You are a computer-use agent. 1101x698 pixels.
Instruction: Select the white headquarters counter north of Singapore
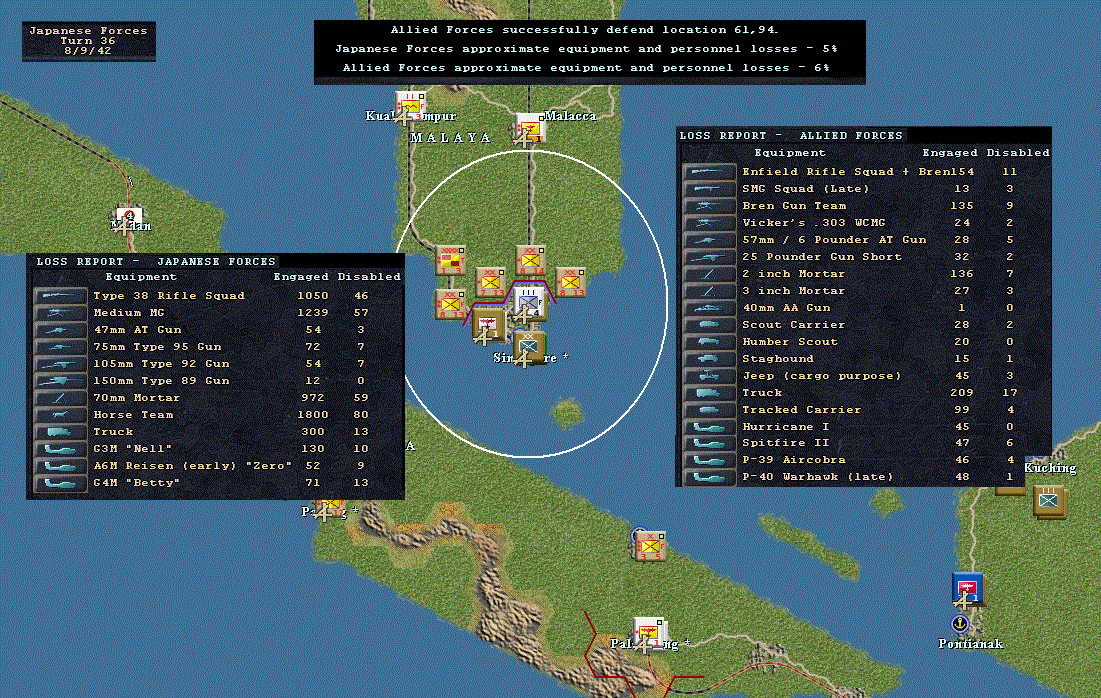(528, 302)
